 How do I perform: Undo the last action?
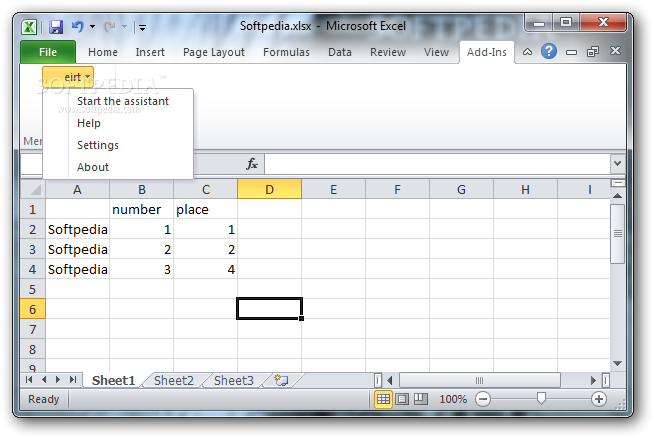(x=78, y=27)
